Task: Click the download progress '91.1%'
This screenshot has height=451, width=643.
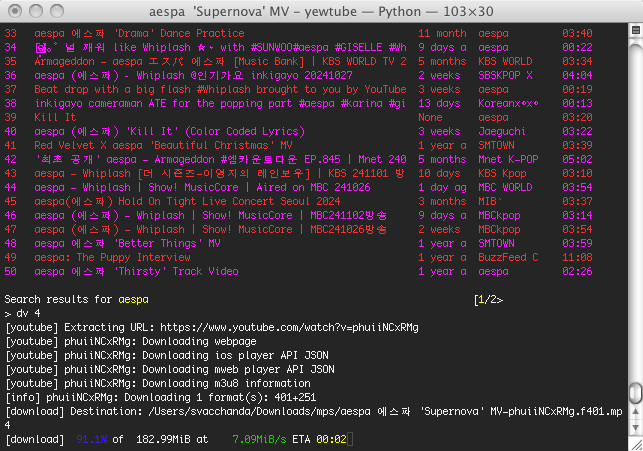Action: (x=92, y=439)
